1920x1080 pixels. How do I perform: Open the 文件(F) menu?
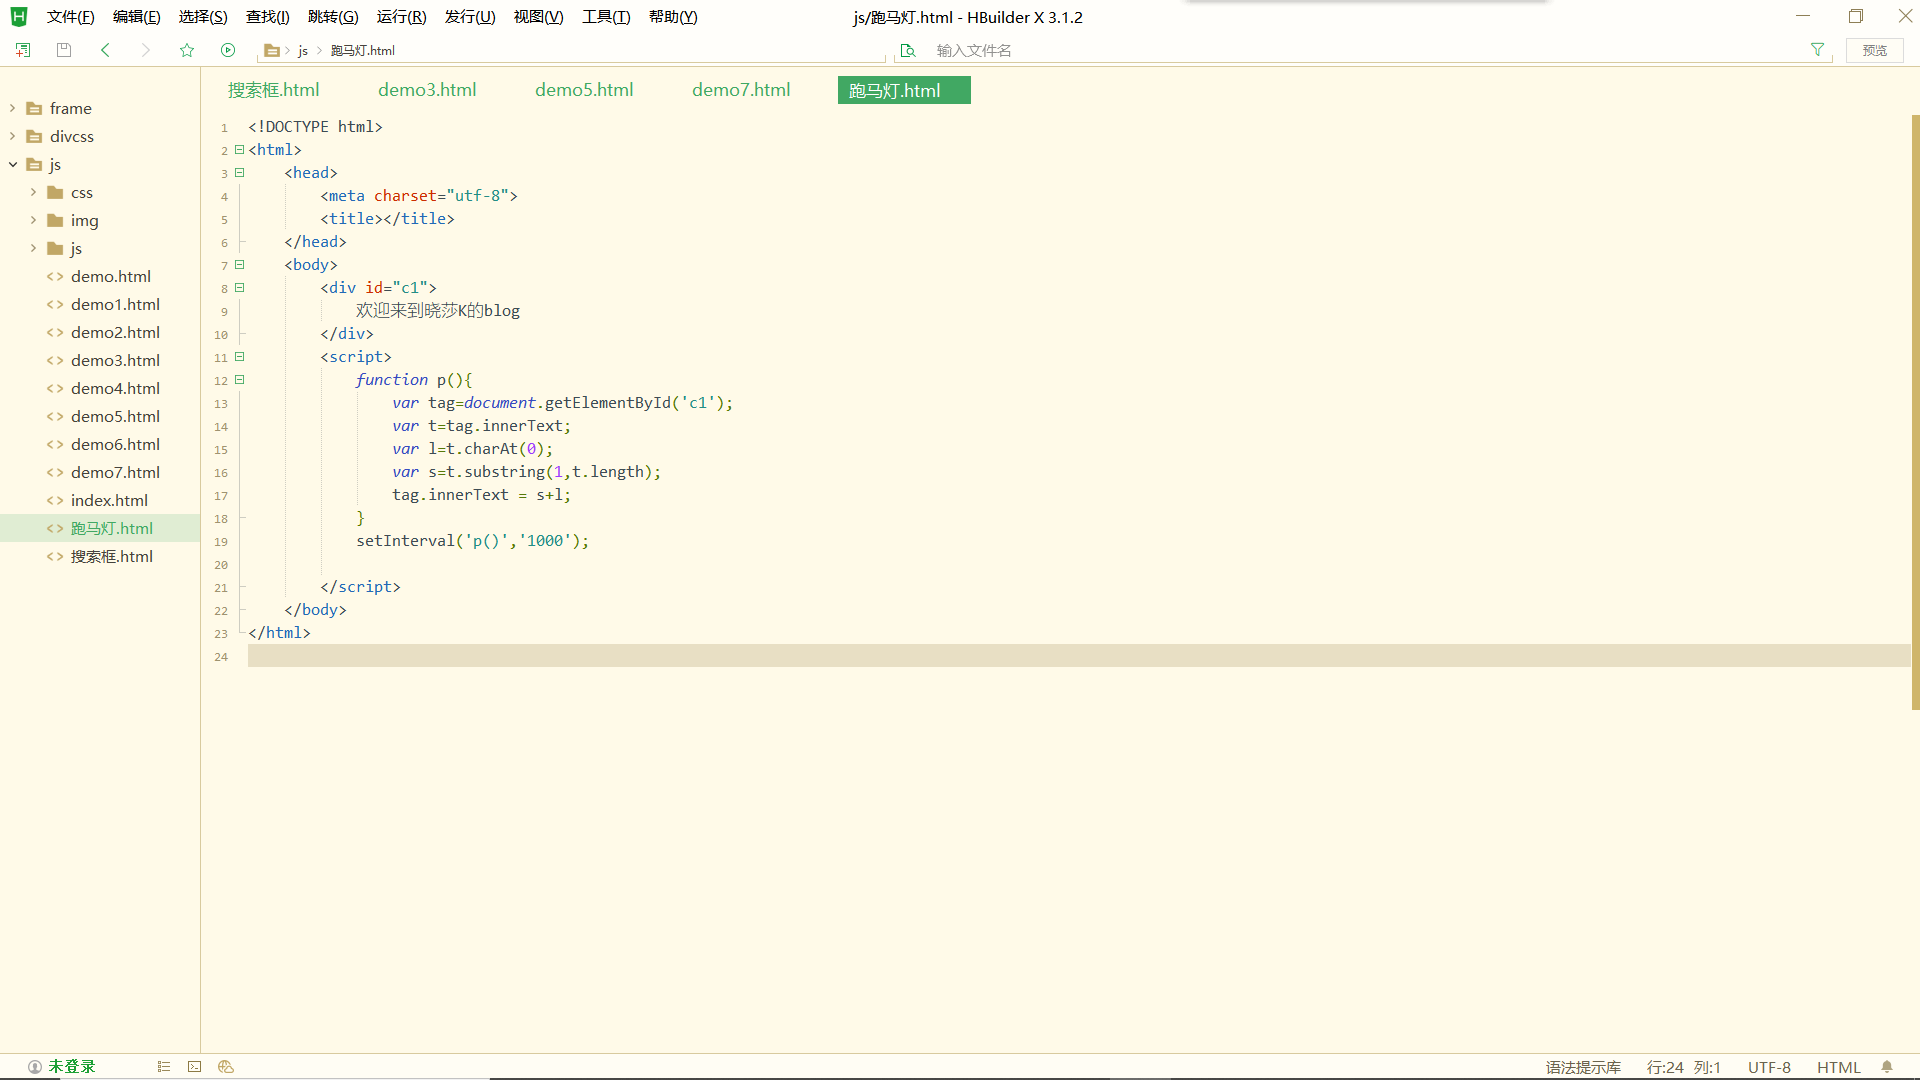point(71,17)
